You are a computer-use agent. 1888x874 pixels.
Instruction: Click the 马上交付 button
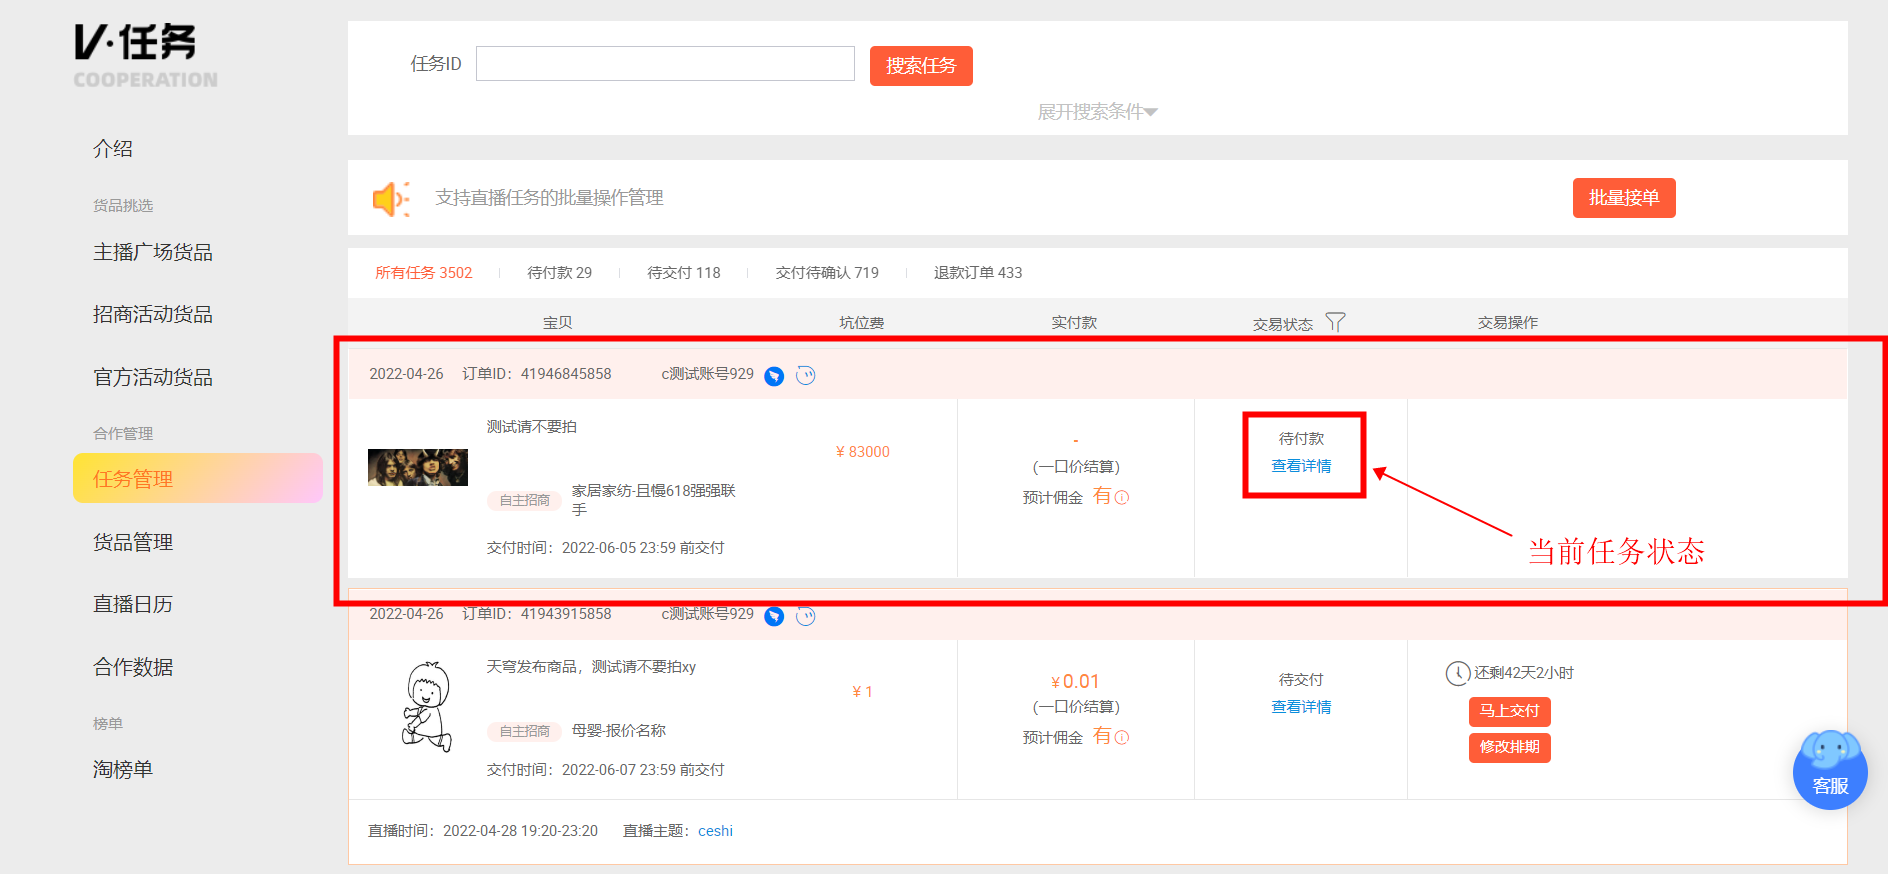(1509, 711)
